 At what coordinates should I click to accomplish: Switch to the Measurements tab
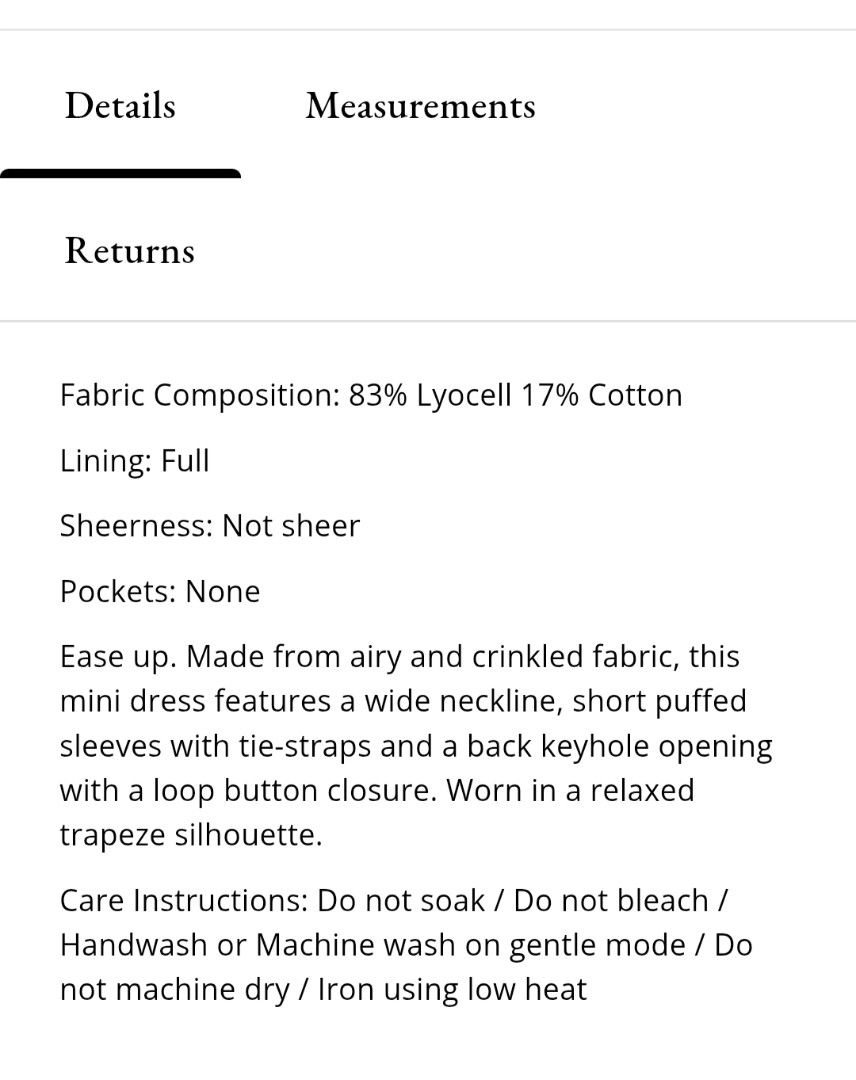pos(421,105)
